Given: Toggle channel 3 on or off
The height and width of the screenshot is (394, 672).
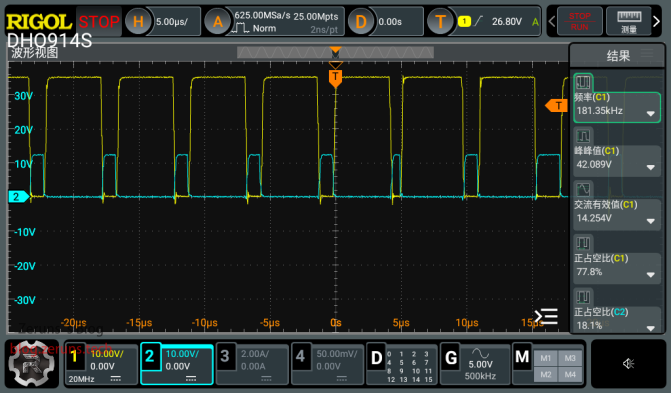Looking at the screenshot, I should 225,357.
